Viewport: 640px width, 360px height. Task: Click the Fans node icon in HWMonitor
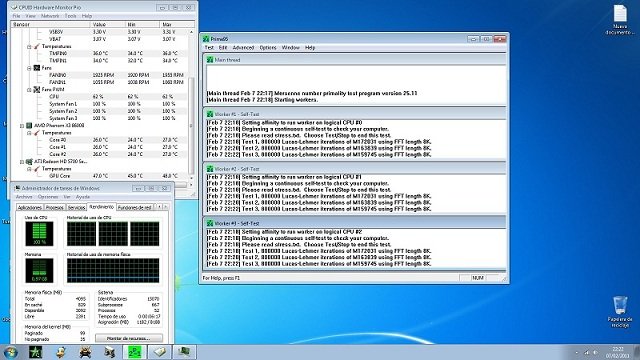point(37,68)
